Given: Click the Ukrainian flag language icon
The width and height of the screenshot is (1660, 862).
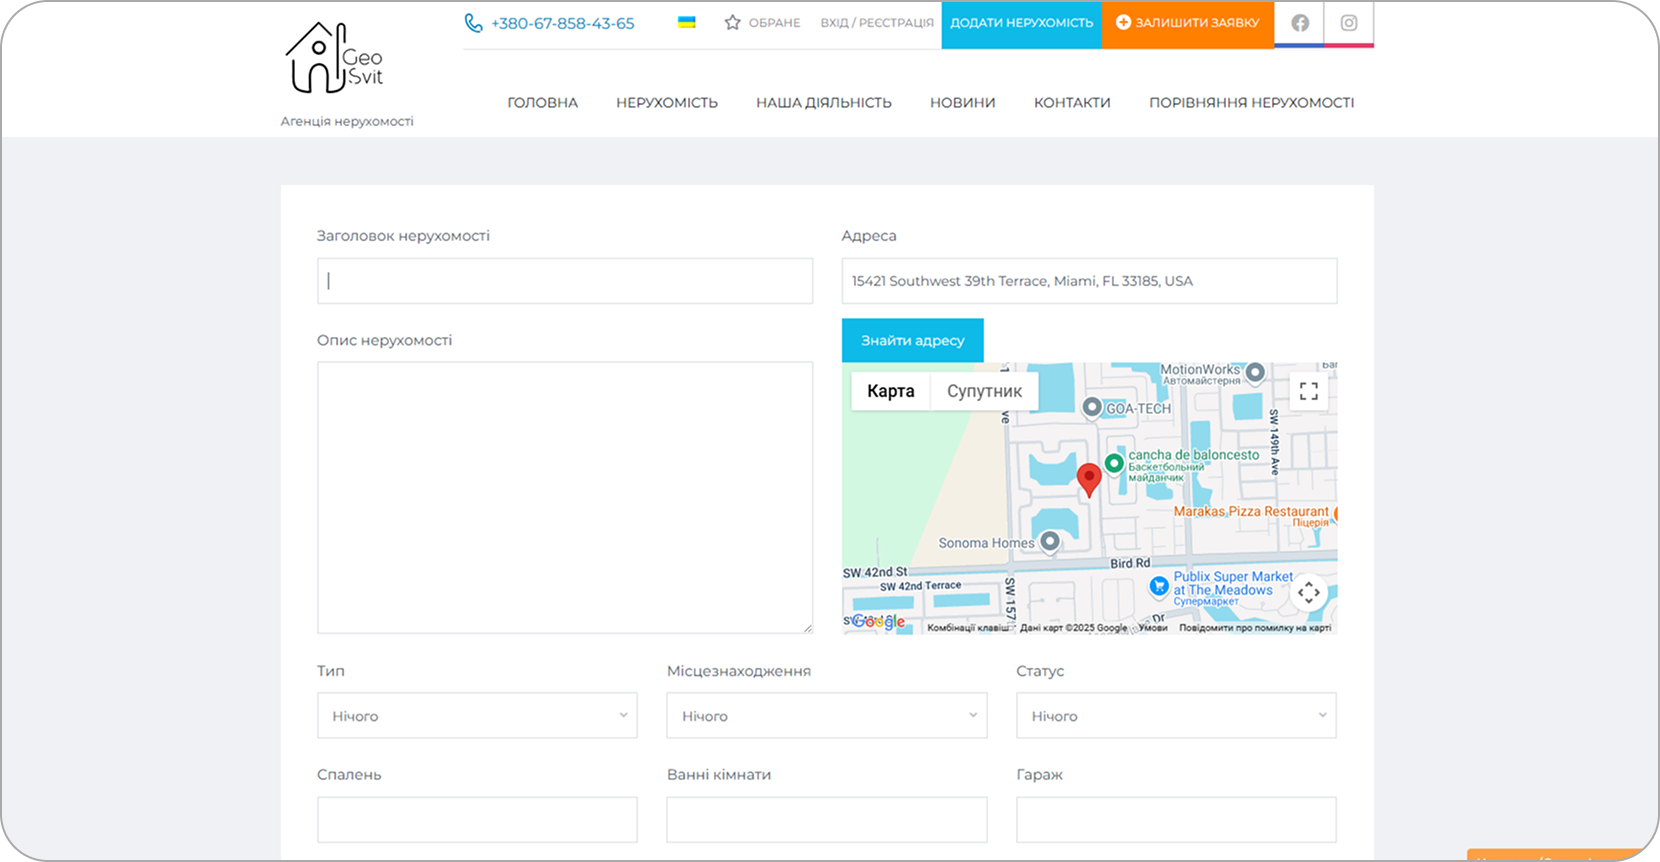Looking at the screenshot, I should pos(687,22).
